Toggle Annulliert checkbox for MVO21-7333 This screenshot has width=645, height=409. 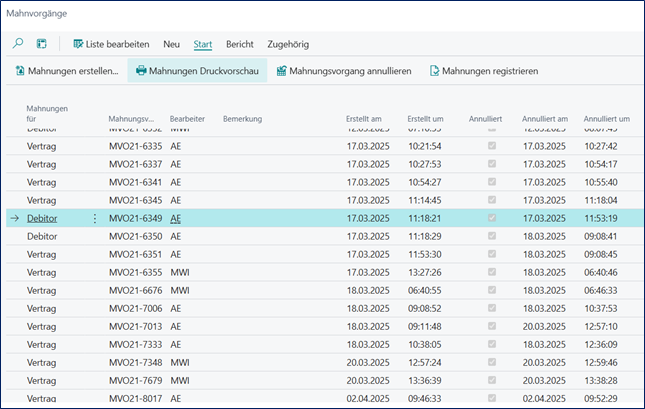coord(492,344)
